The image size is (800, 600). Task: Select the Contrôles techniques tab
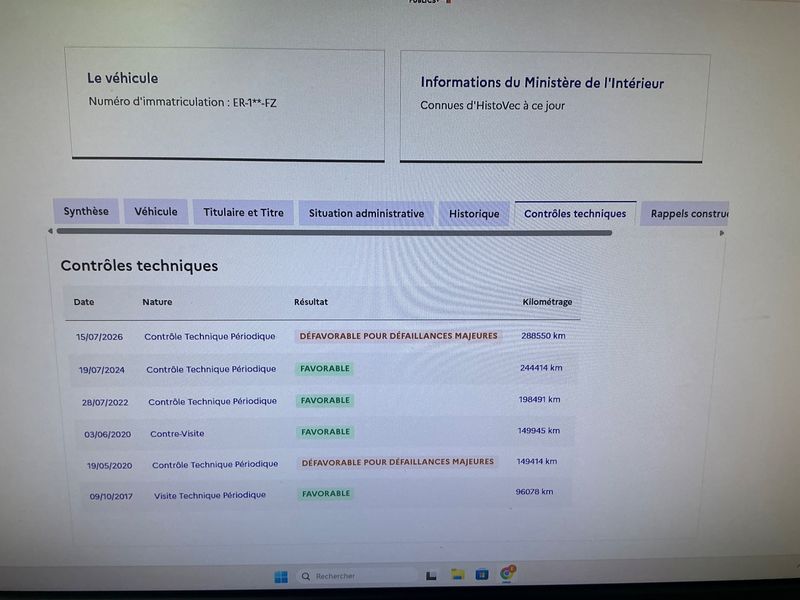coord(575,214)
